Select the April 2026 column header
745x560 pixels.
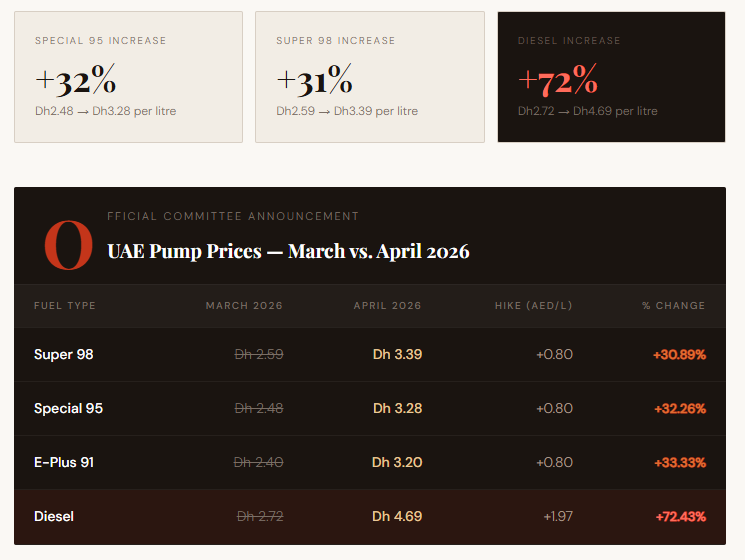[x=387, y=306]
